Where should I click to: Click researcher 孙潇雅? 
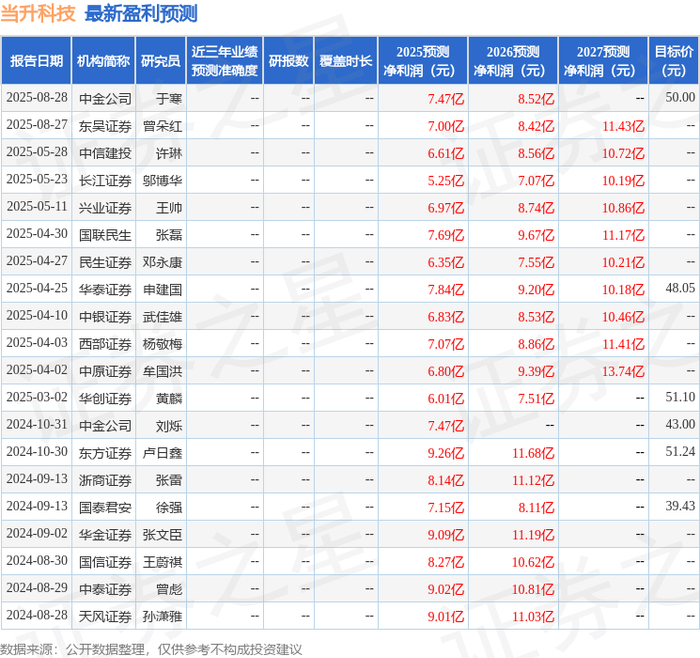click(x=162, y=616)
